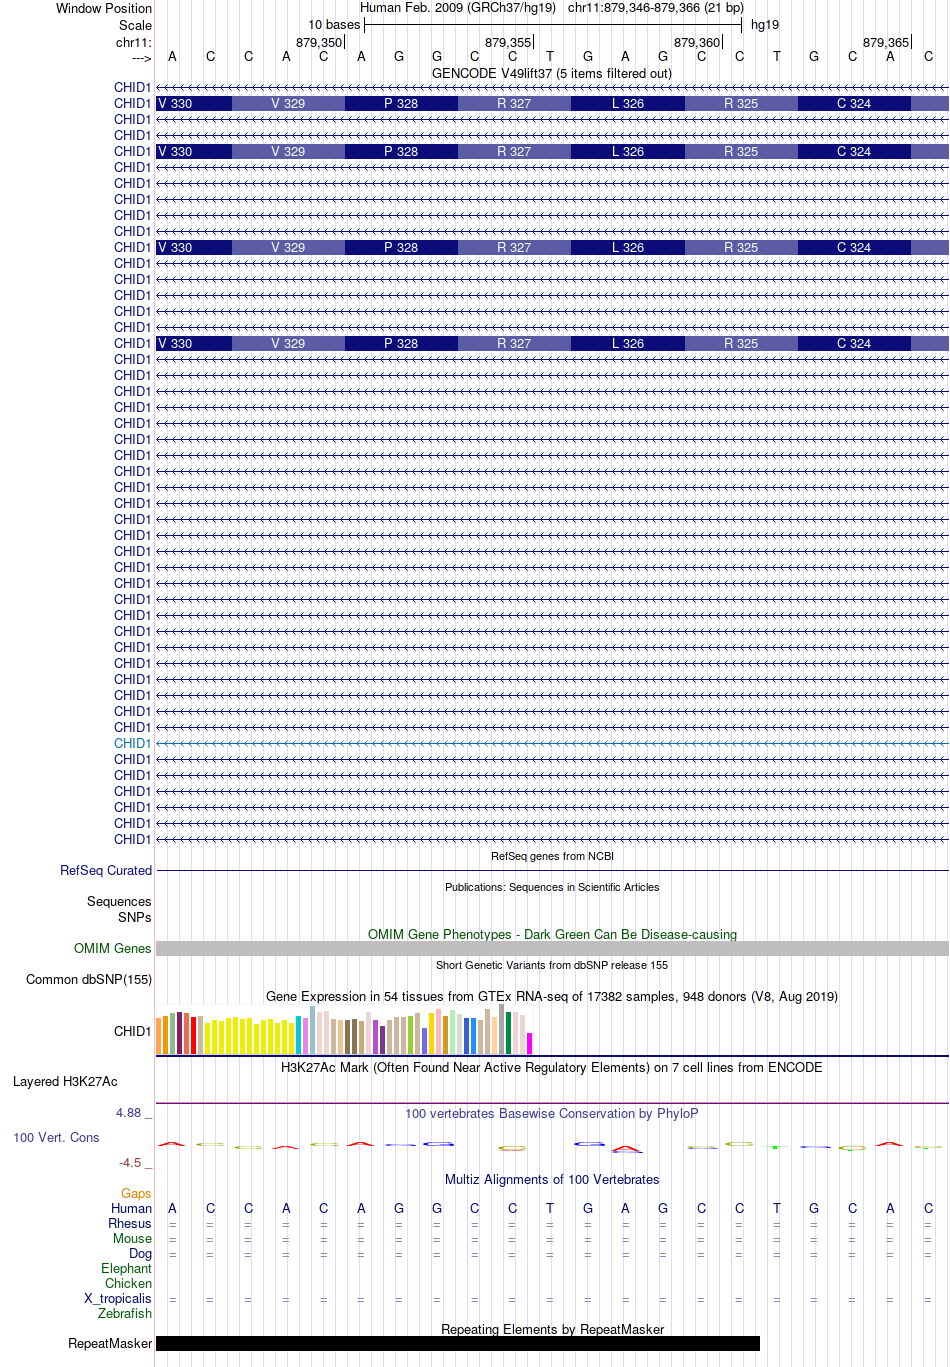Click the 879,360 position label
This screenshot has height=1367, width=950.
click(697, 43)
